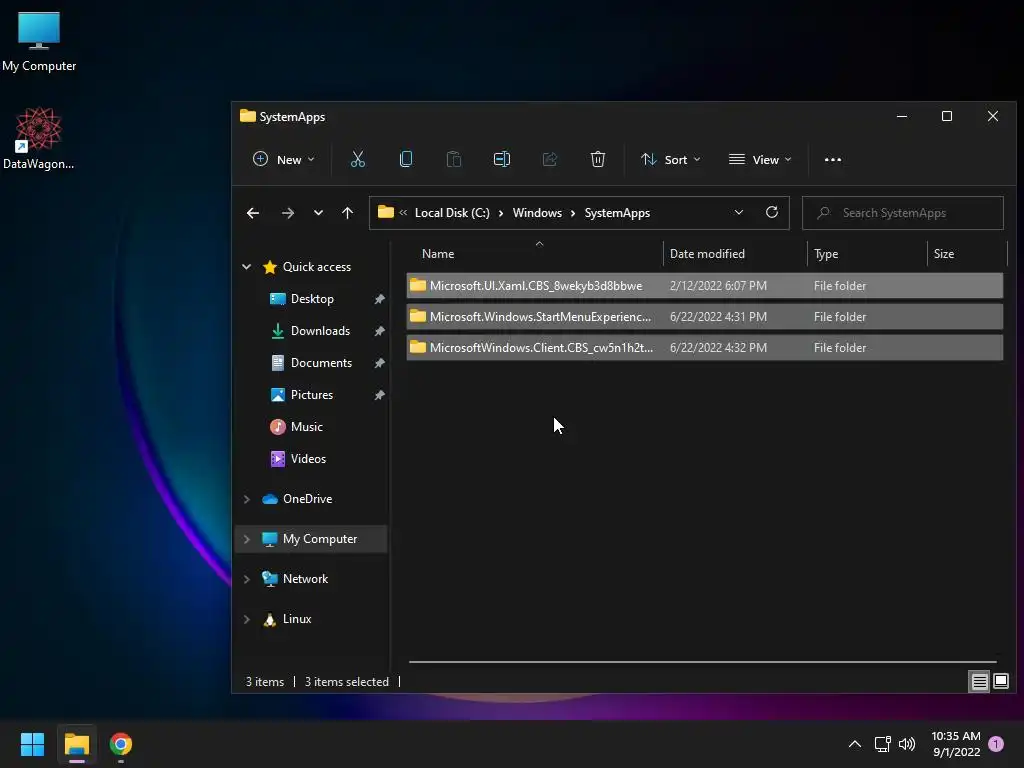This screenshot has height=768, width=1024.
Task: Click File Explorer icon in taskbar
Action: point(76,744)
